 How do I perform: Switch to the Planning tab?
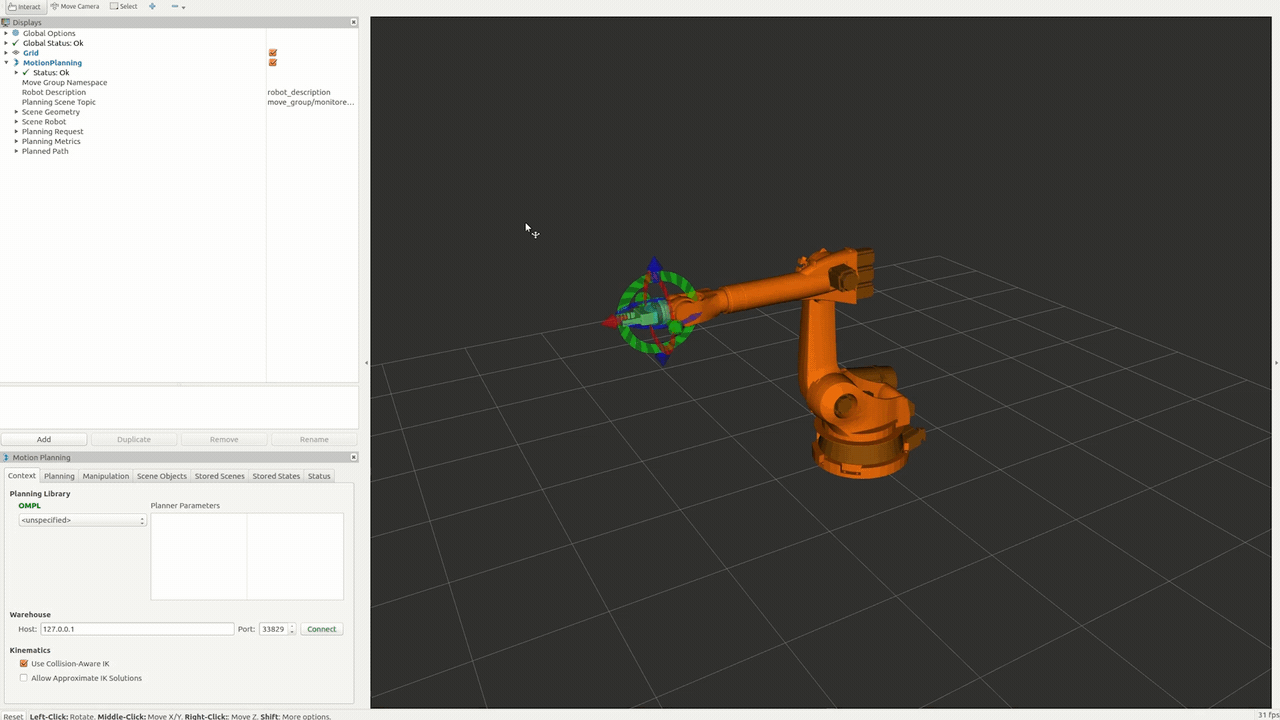tap(59, 476)
